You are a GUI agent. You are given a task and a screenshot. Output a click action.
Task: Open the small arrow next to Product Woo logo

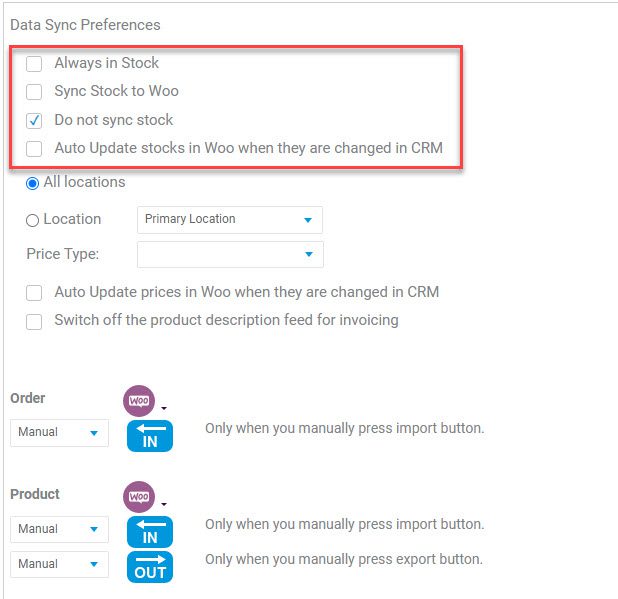tap(164, 504)
